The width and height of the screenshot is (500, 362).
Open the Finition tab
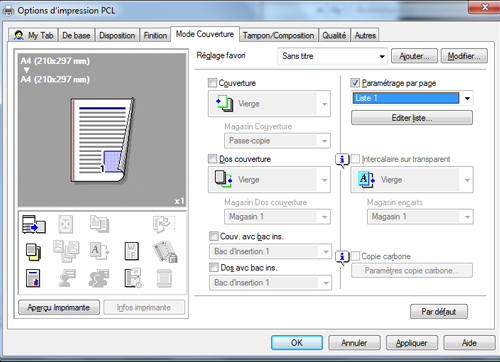click(x=155, y=35)
